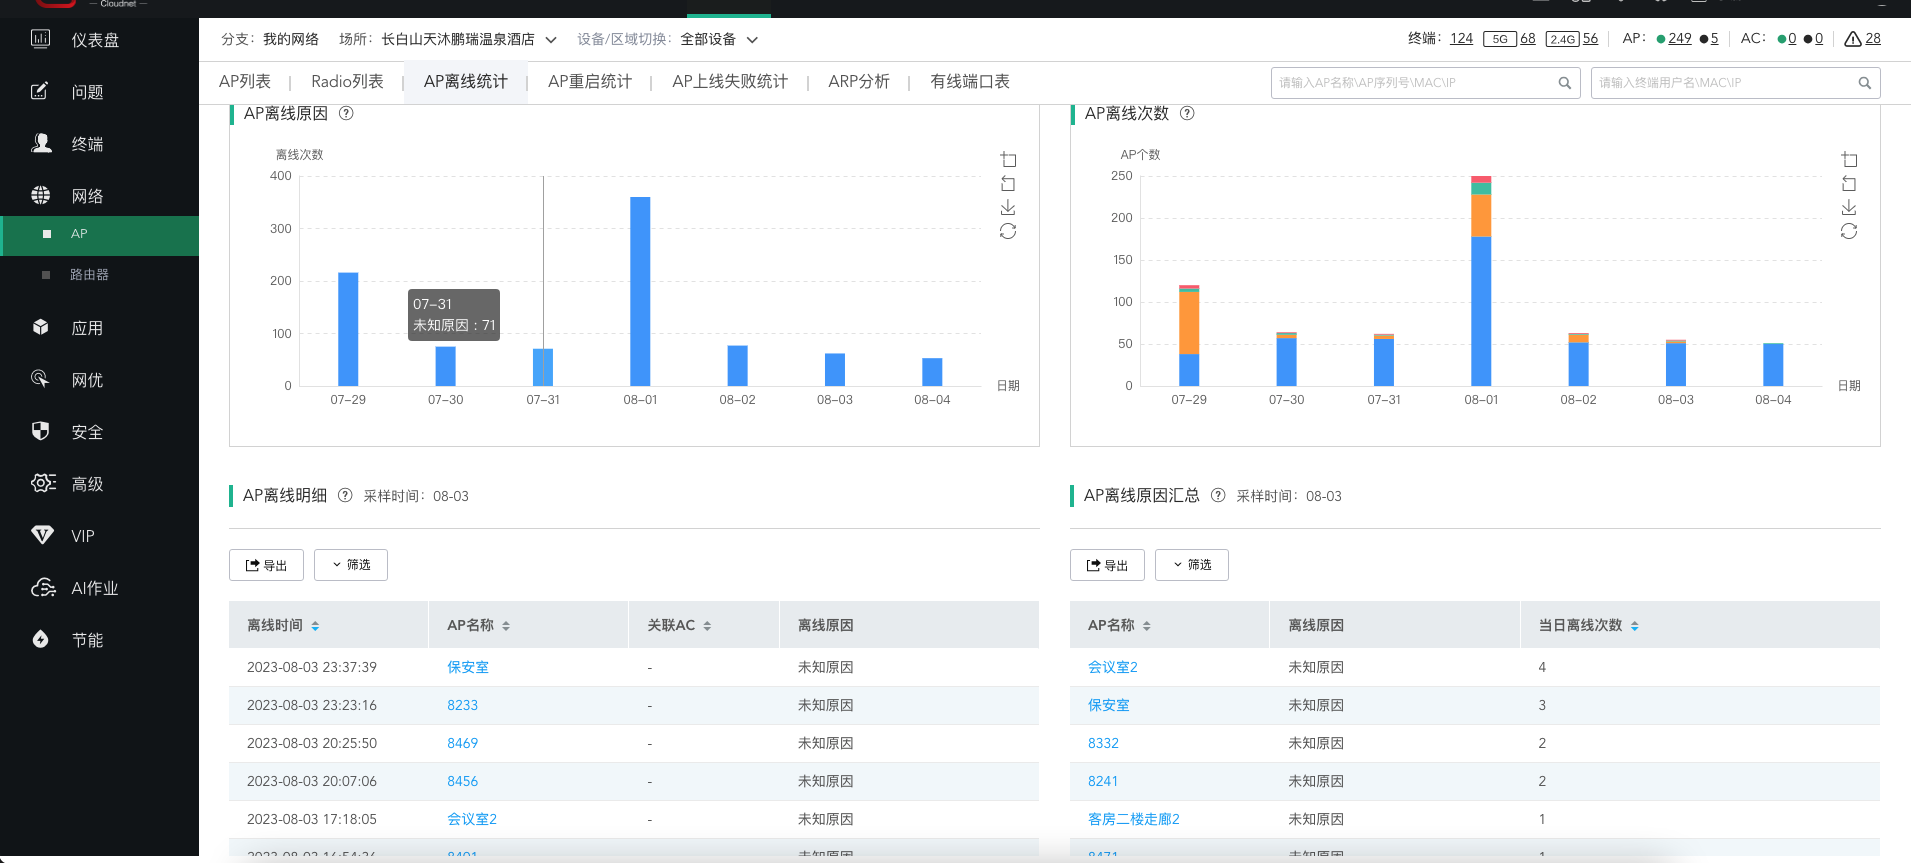This screenshot has height=863, width=1911.
Task: Click the 08-01 bar in AP离线原因 chart
Action: pos(640,291)
